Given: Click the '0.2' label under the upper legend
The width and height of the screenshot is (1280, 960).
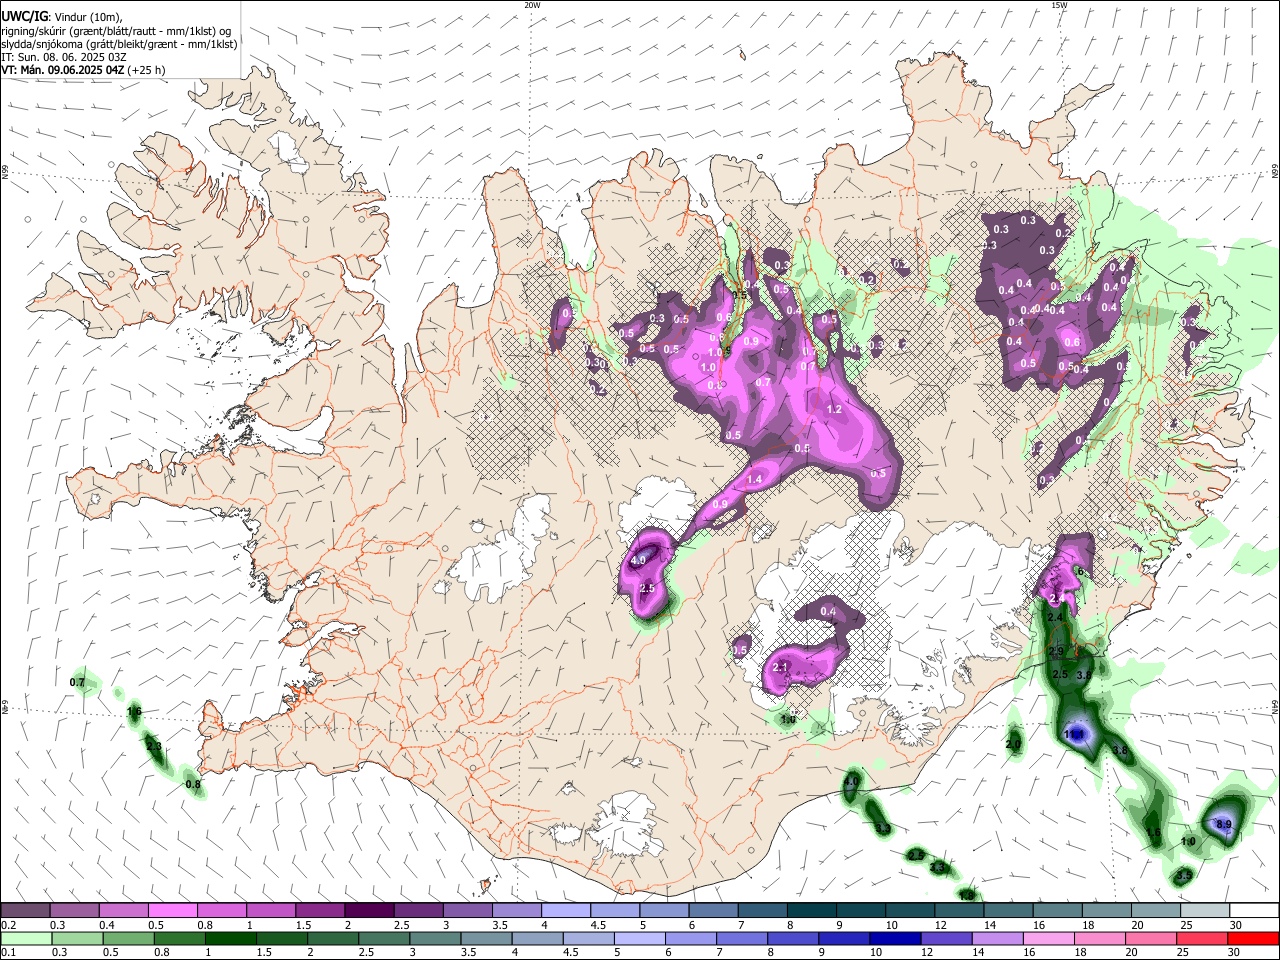Looking at the screenshot, I should (8, 925).
